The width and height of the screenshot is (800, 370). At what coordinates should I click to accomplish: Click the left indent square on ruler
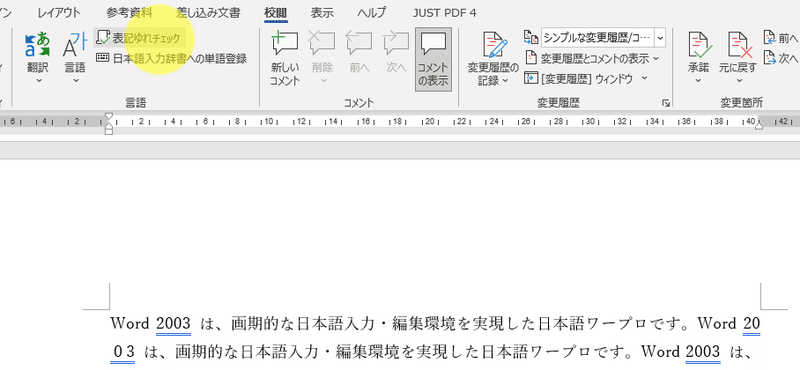[109, 132]
